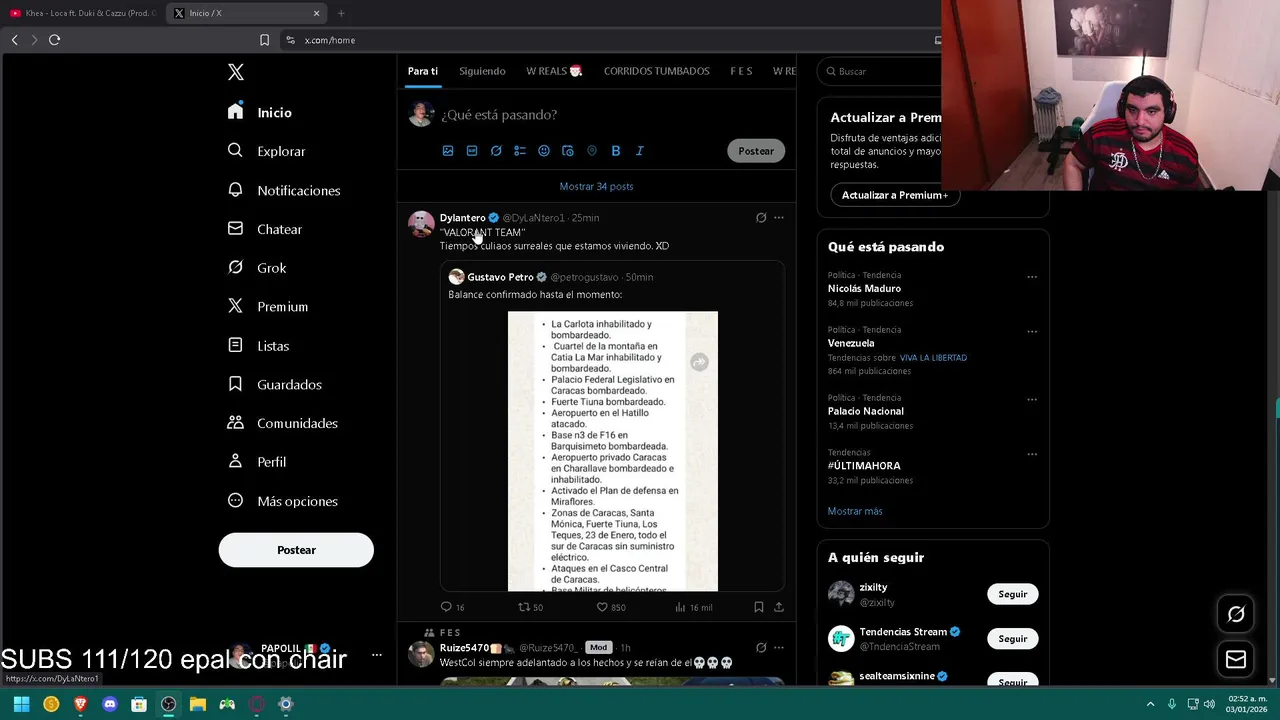This screenshot has height=720, width=1280.
Task: Open Perfil in the sidebar
Action: (x=257, y=462)
